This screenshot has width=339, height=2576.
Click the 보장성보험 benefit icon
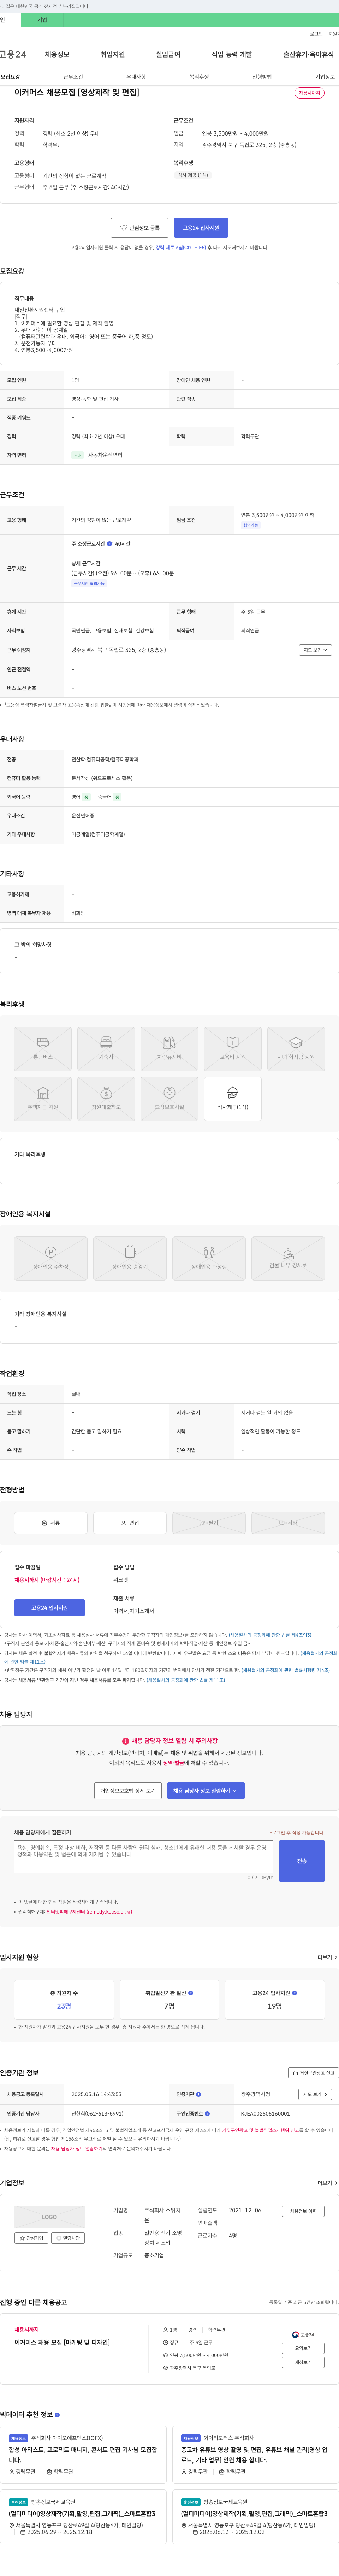[169, 1099]
